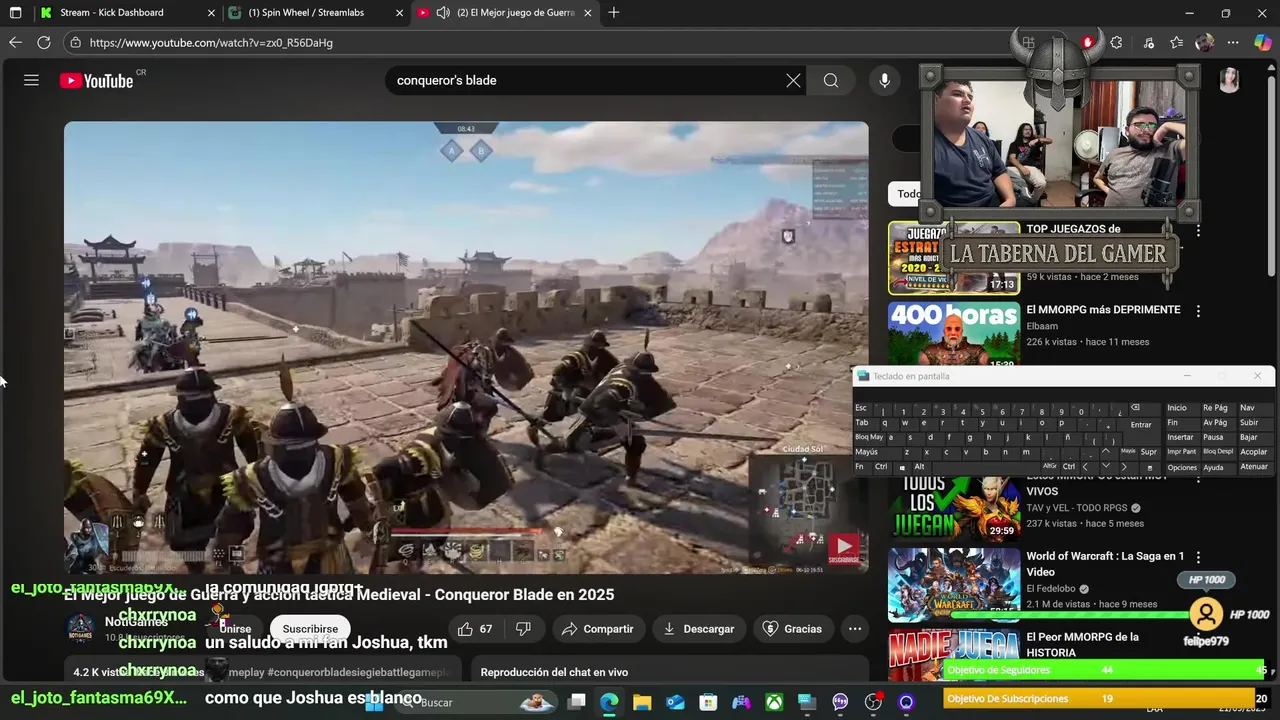Select the Todo filter chip
The height and width of the screenshot is (720, 1280).
(x=906, y=194)
